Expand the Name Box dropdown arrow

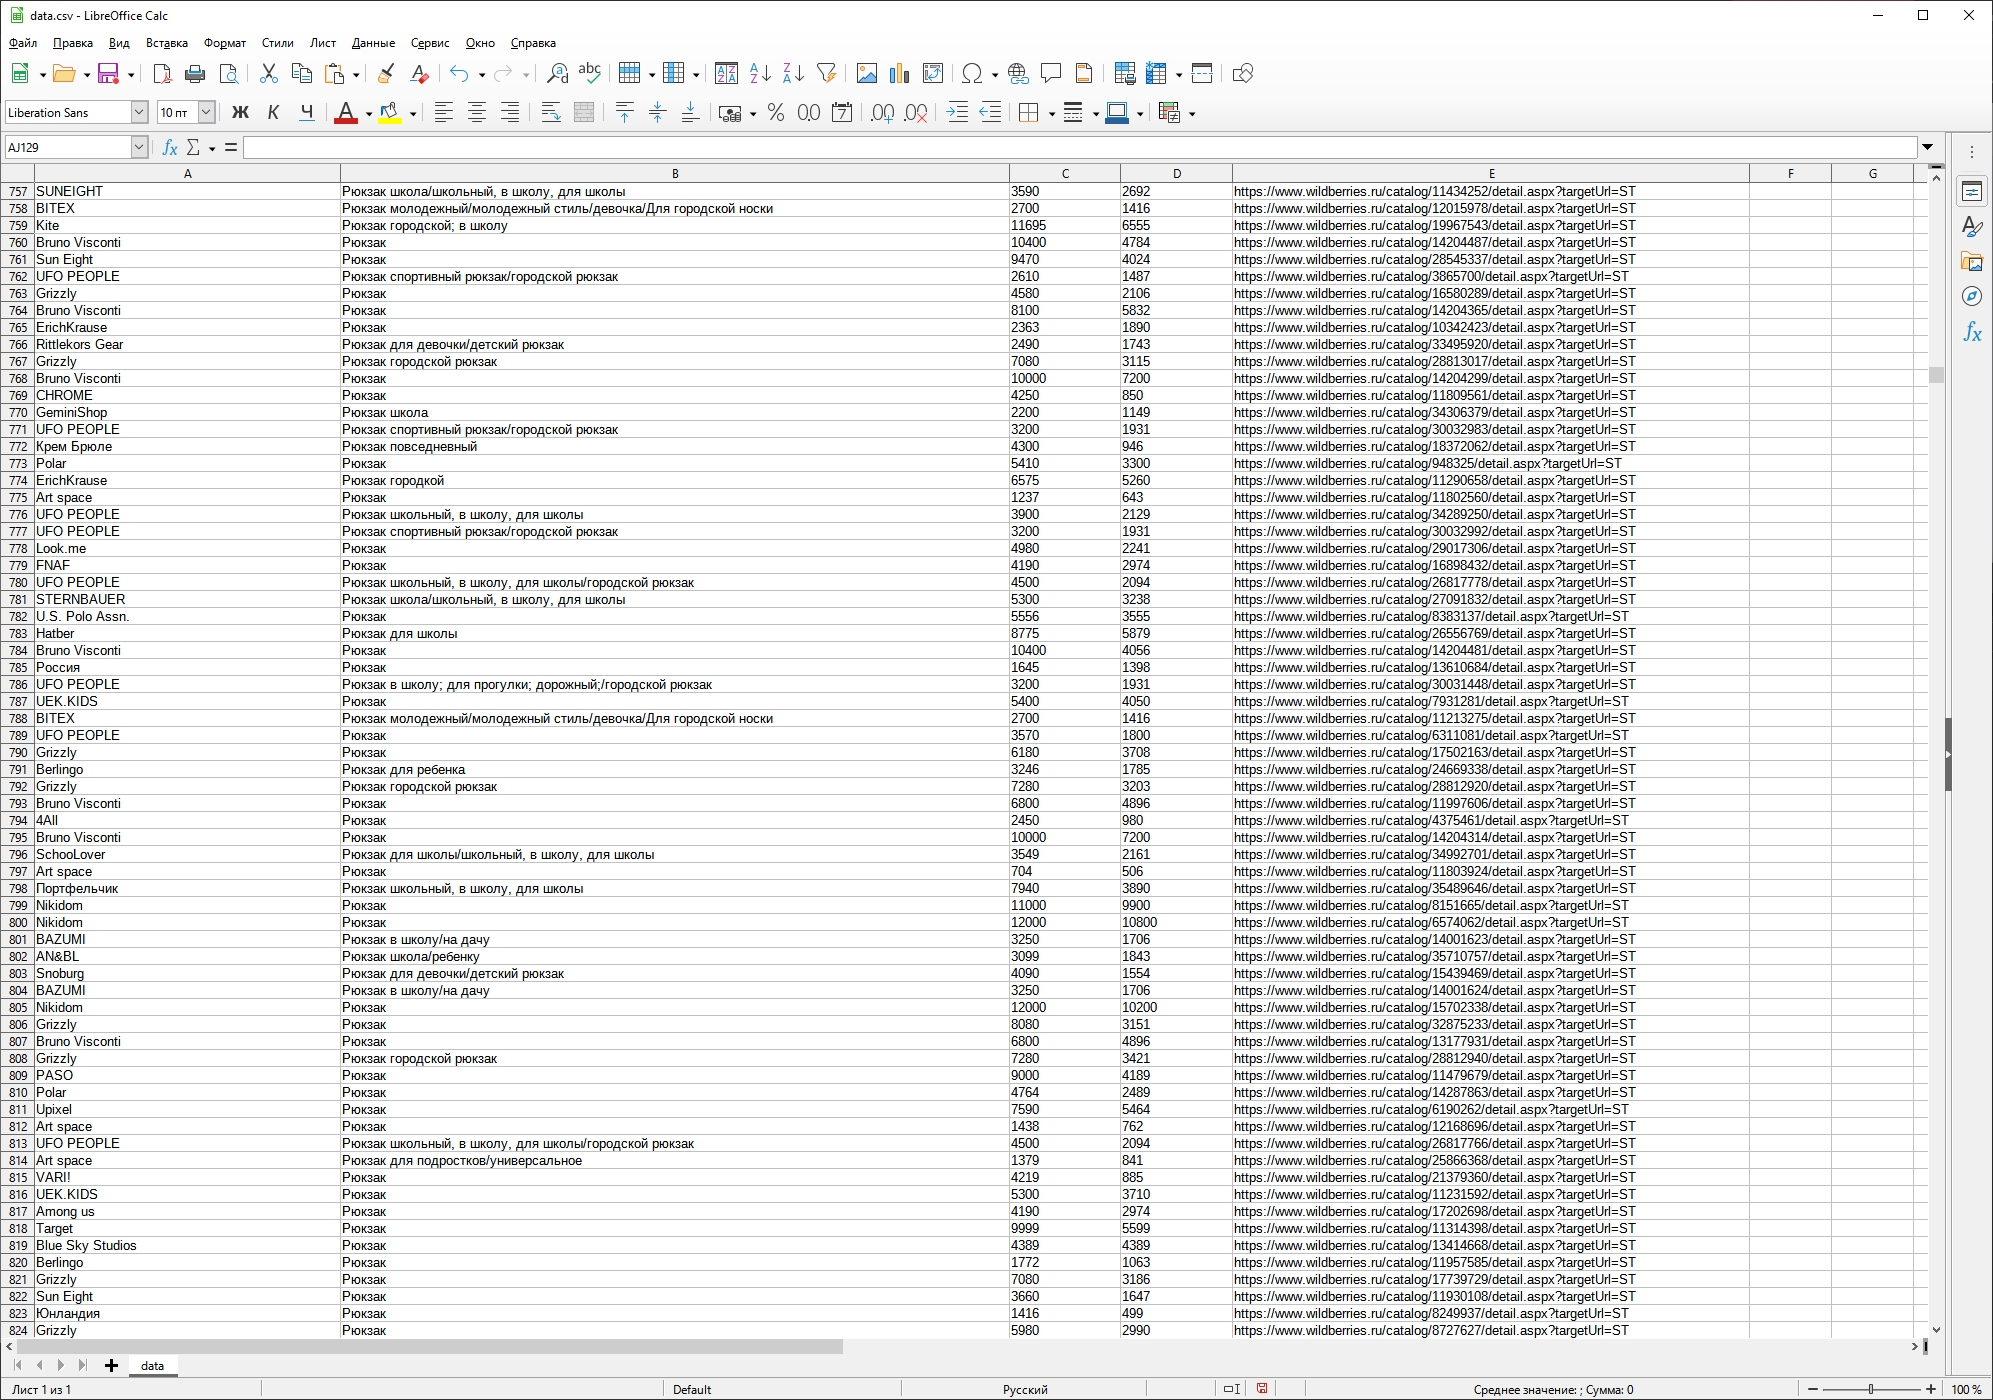(139, 148)
